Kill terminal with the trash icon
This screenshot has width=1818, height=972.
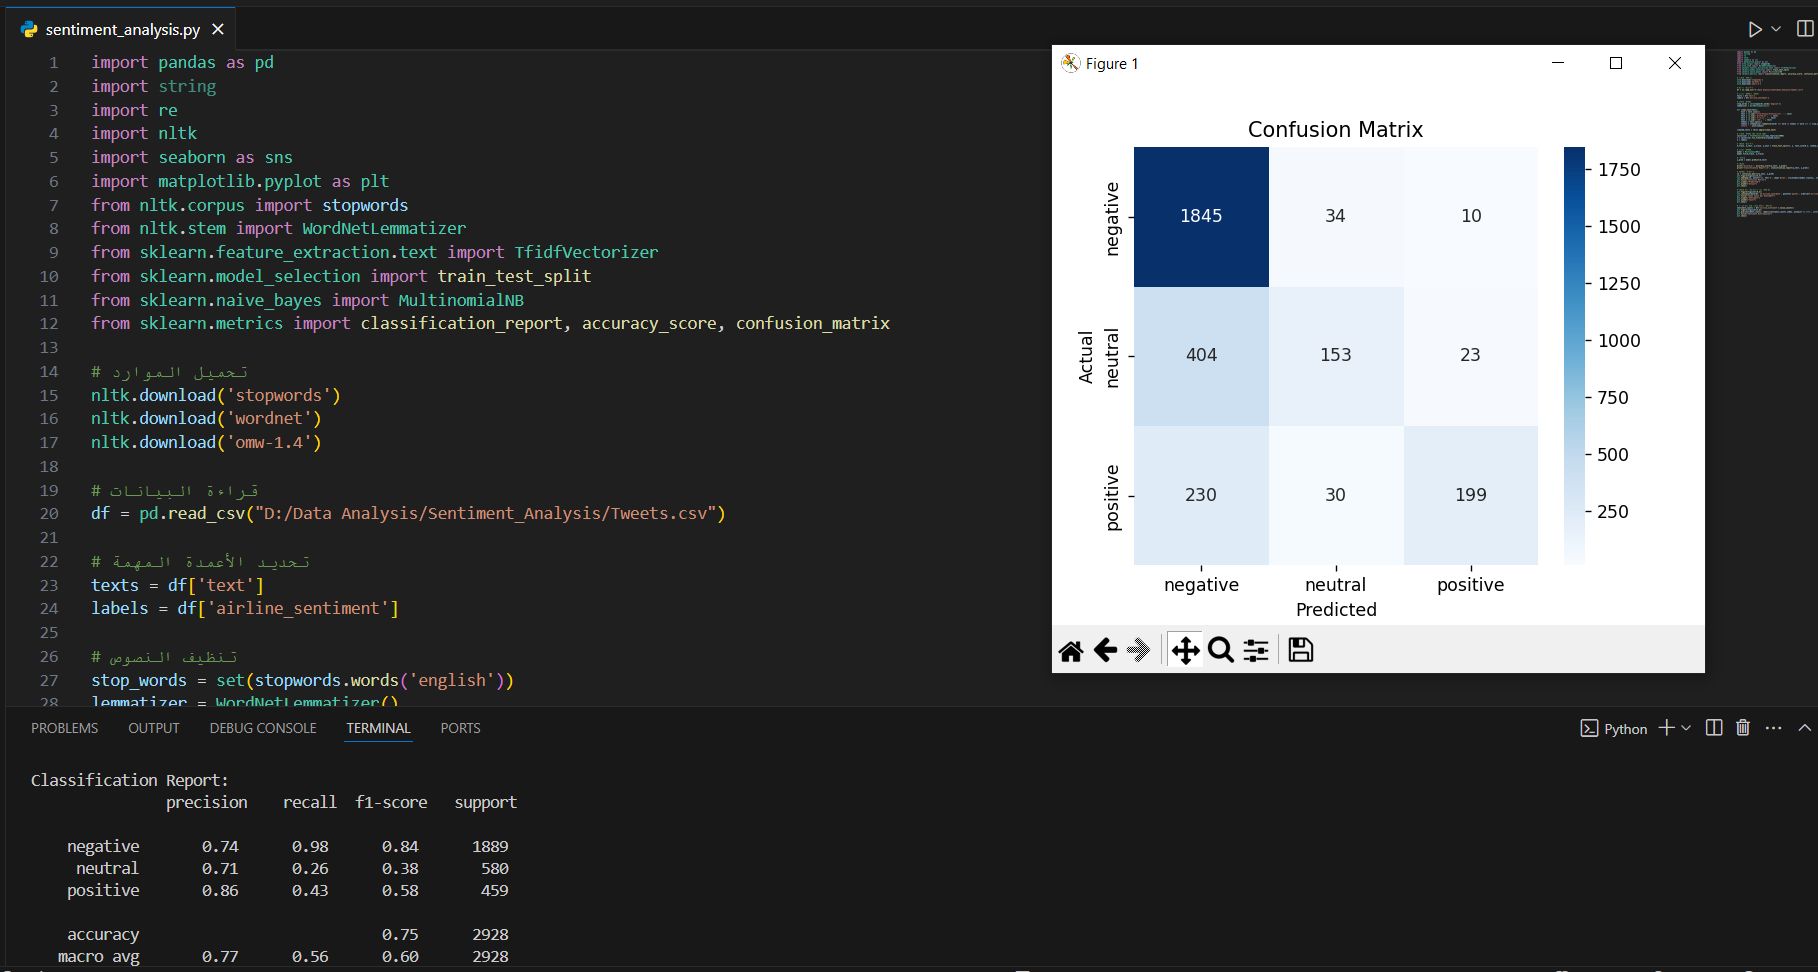(1743, 728)
